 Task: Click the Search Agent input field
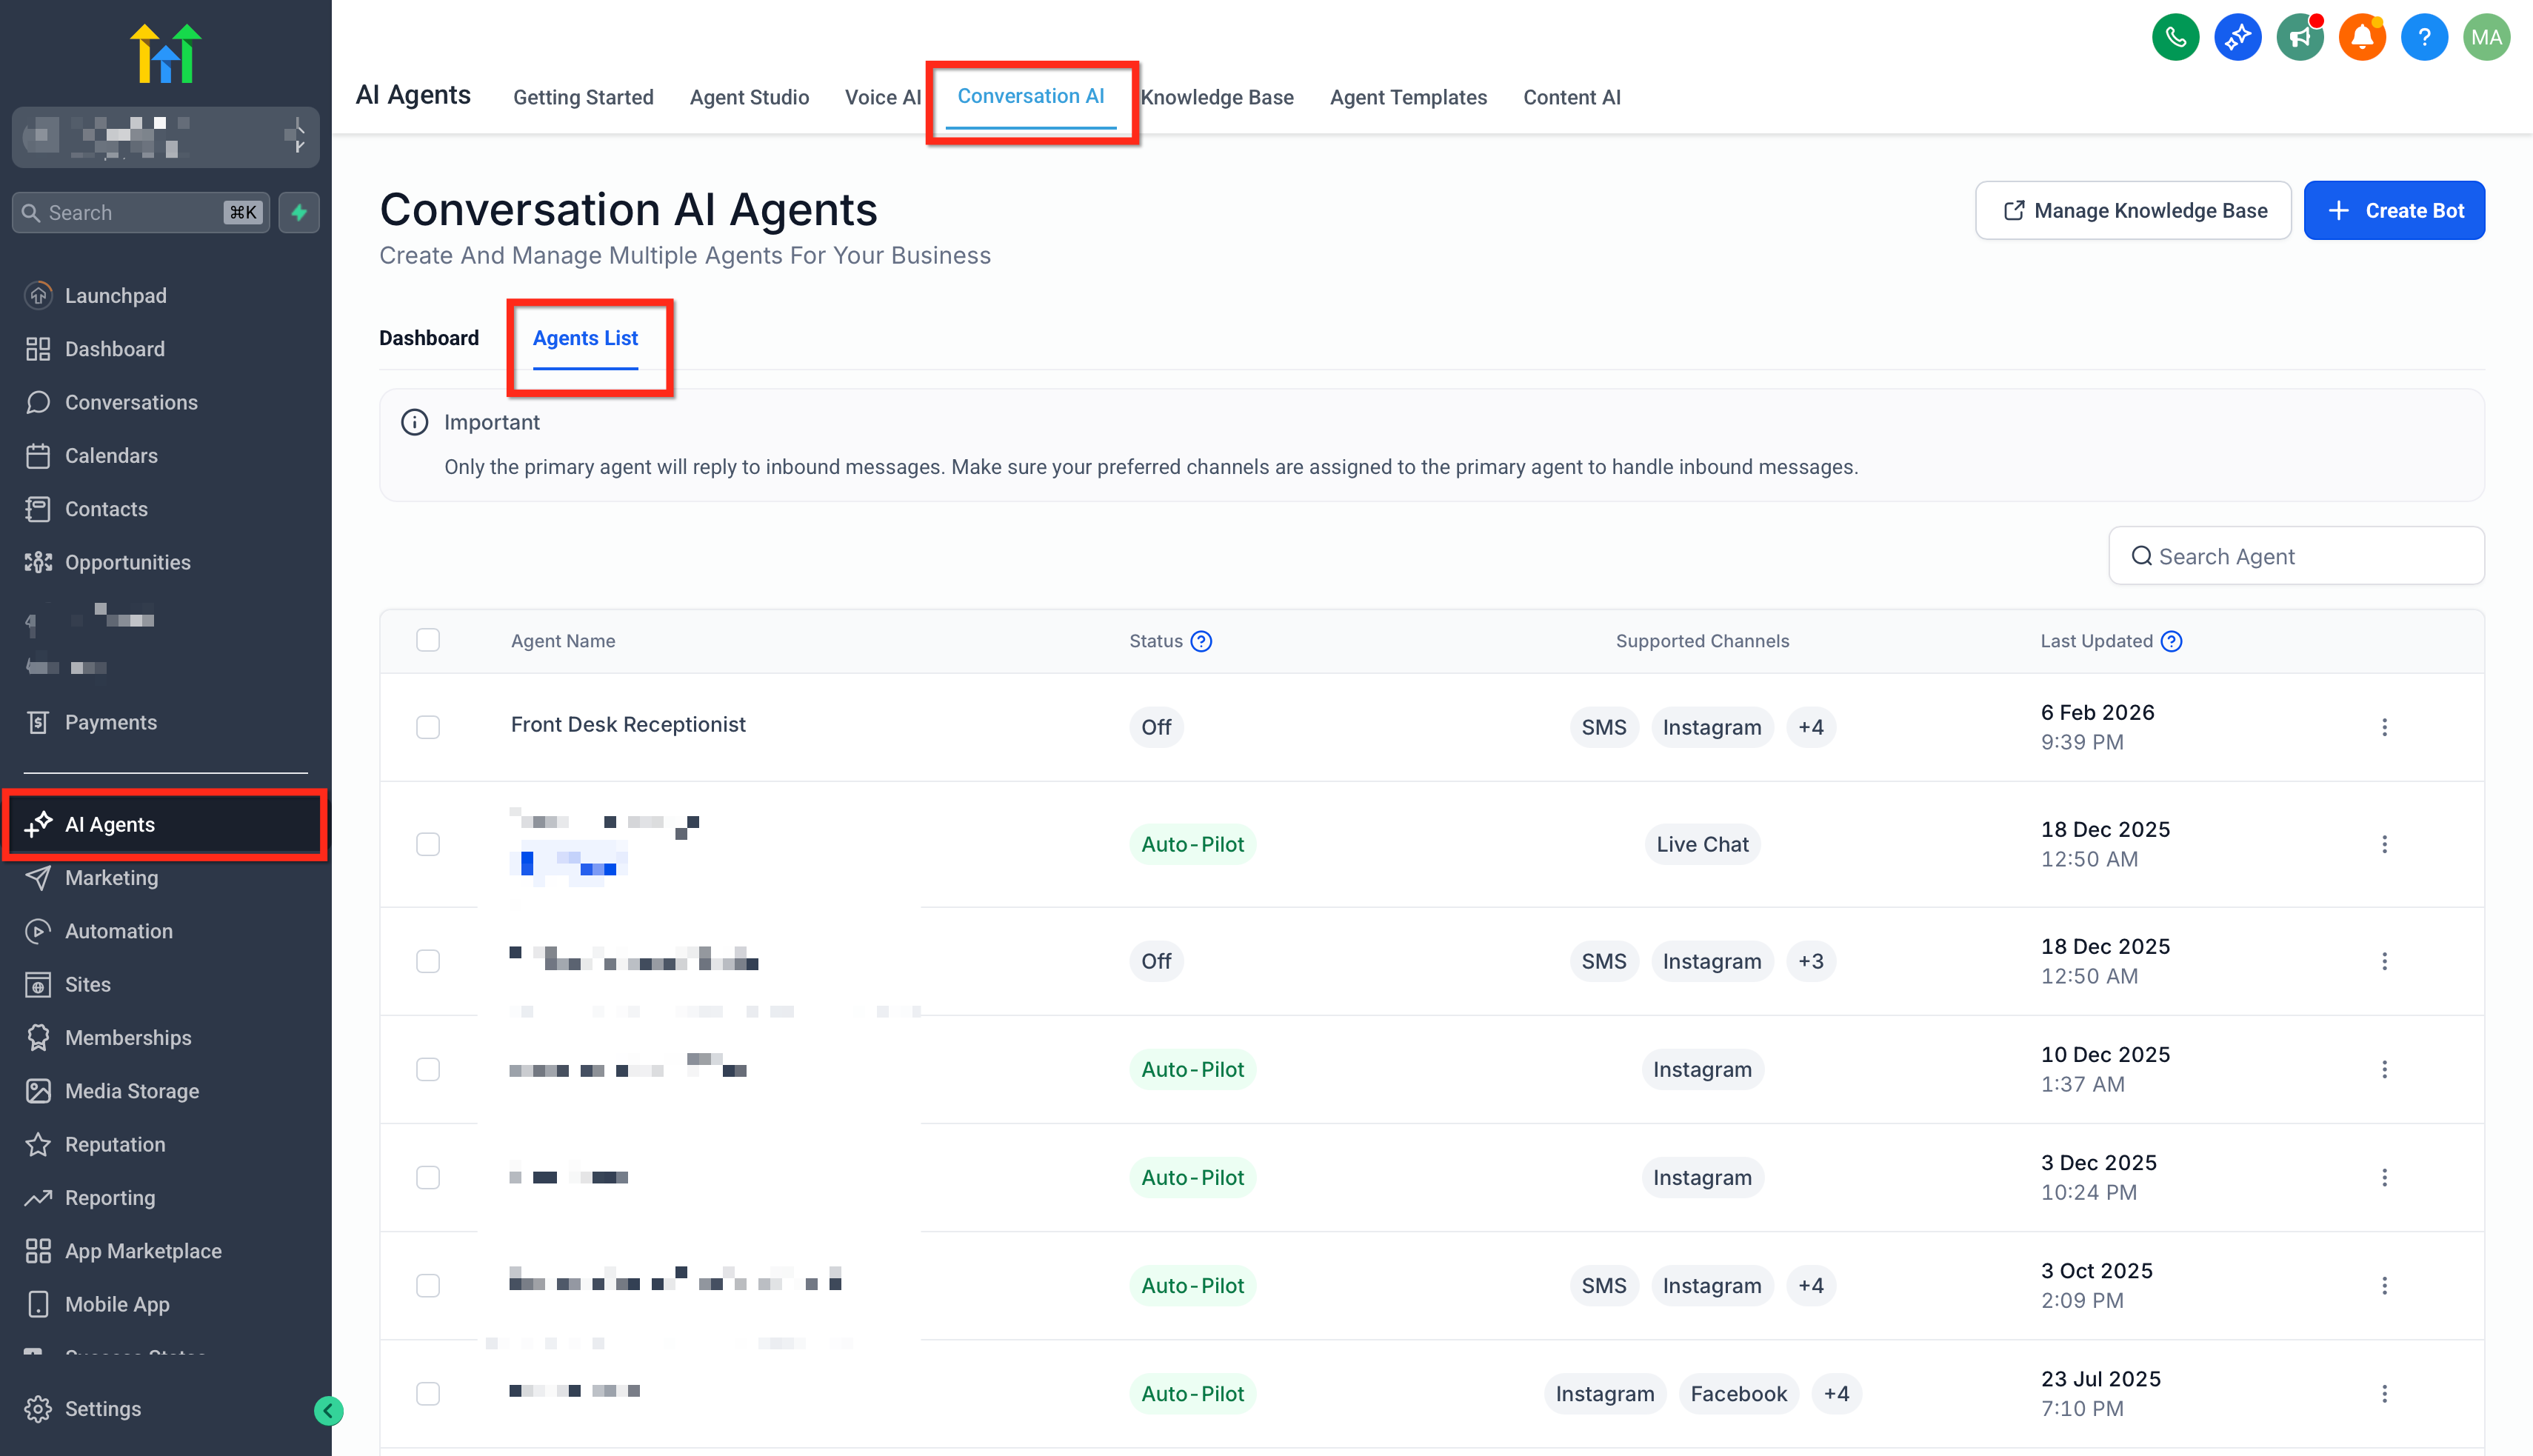click(x=2296, y=556)
